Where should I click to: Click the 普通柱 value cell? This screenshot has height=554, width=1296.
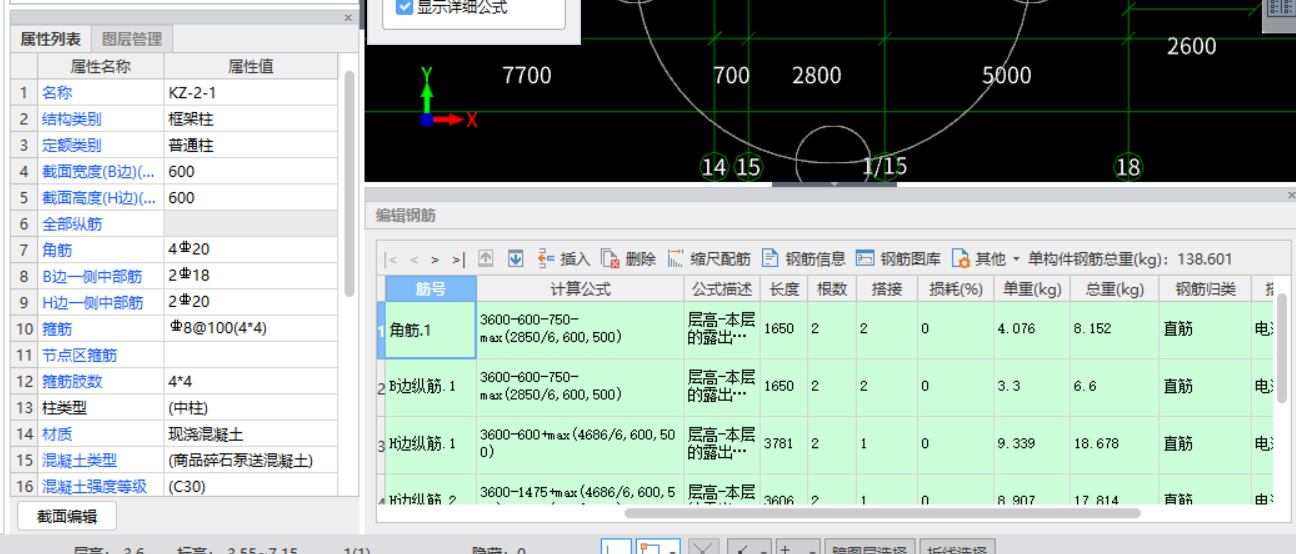pos(251,145)
